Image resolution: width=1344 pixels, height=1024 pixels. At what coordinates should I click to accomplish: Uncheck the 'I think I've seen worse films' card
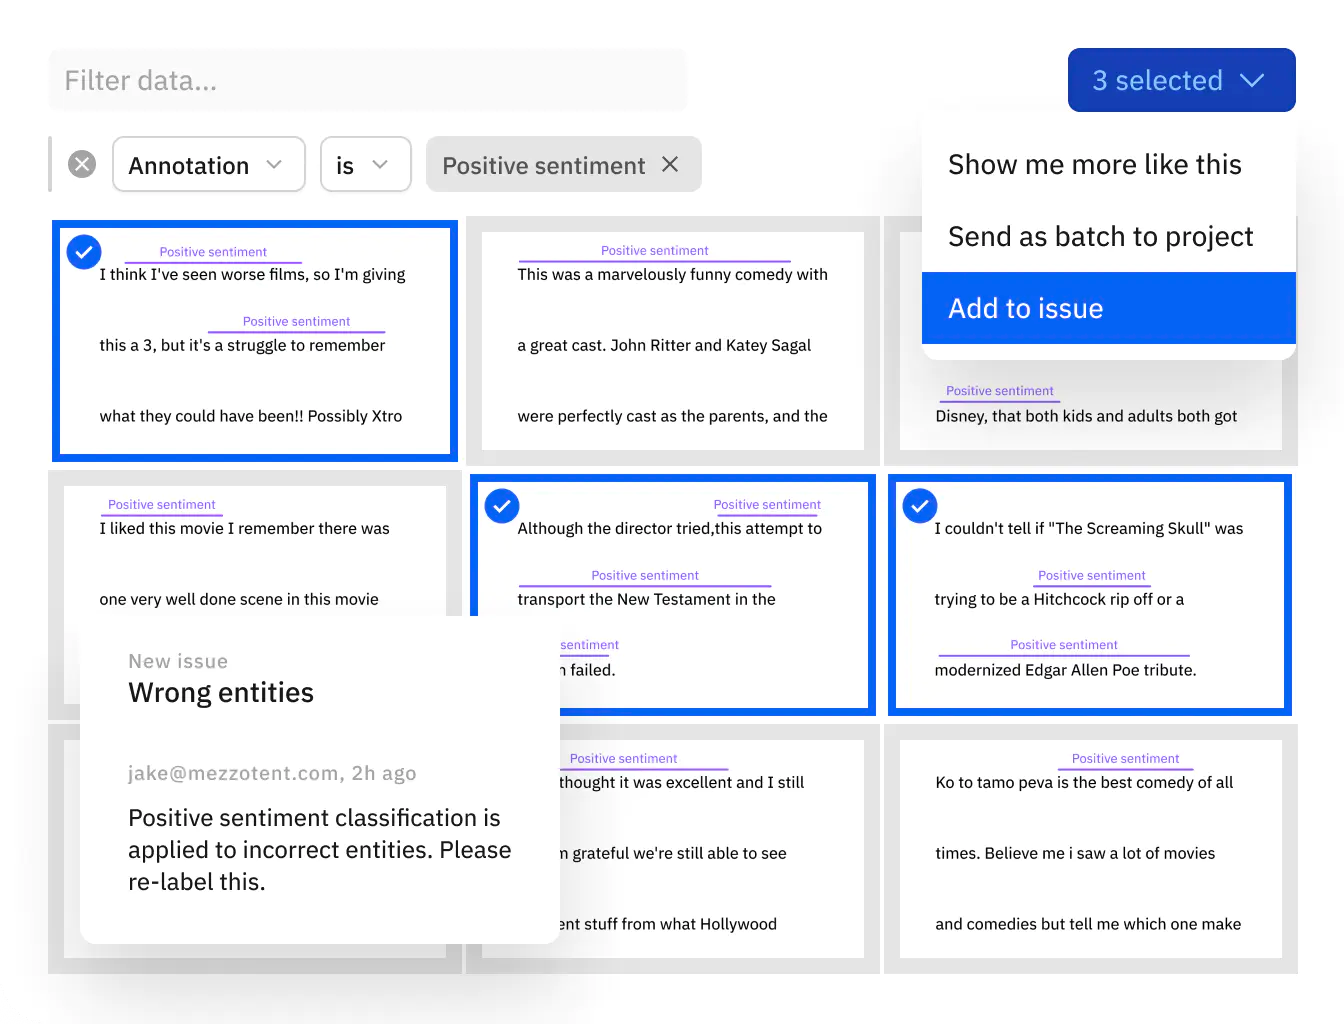pos(84,251)
